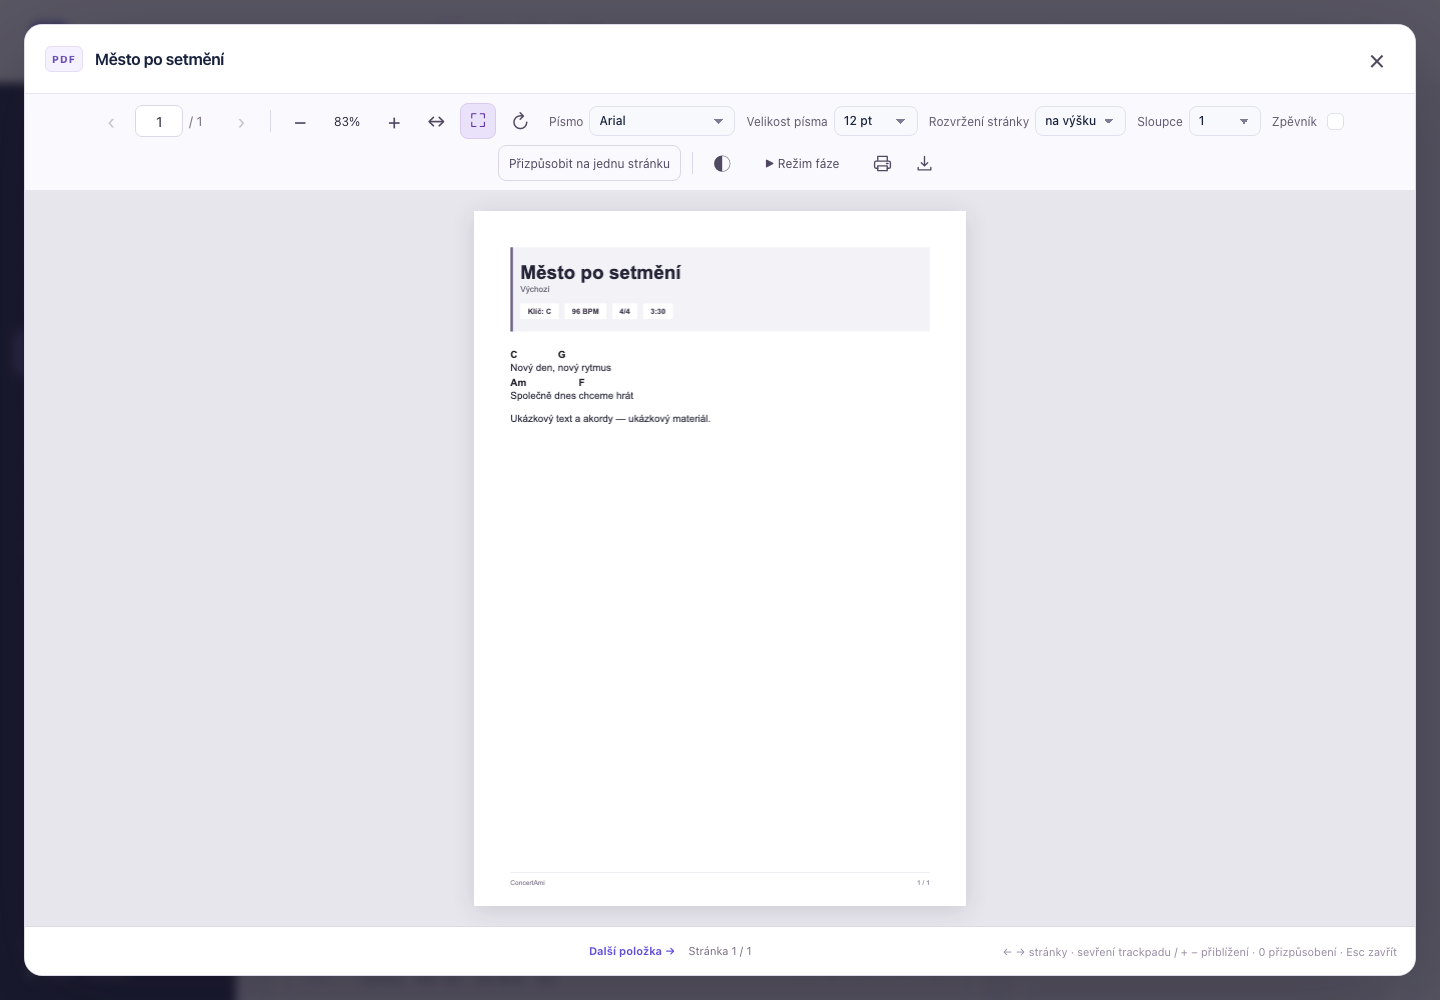Close the preview with the X icon

1377,61
